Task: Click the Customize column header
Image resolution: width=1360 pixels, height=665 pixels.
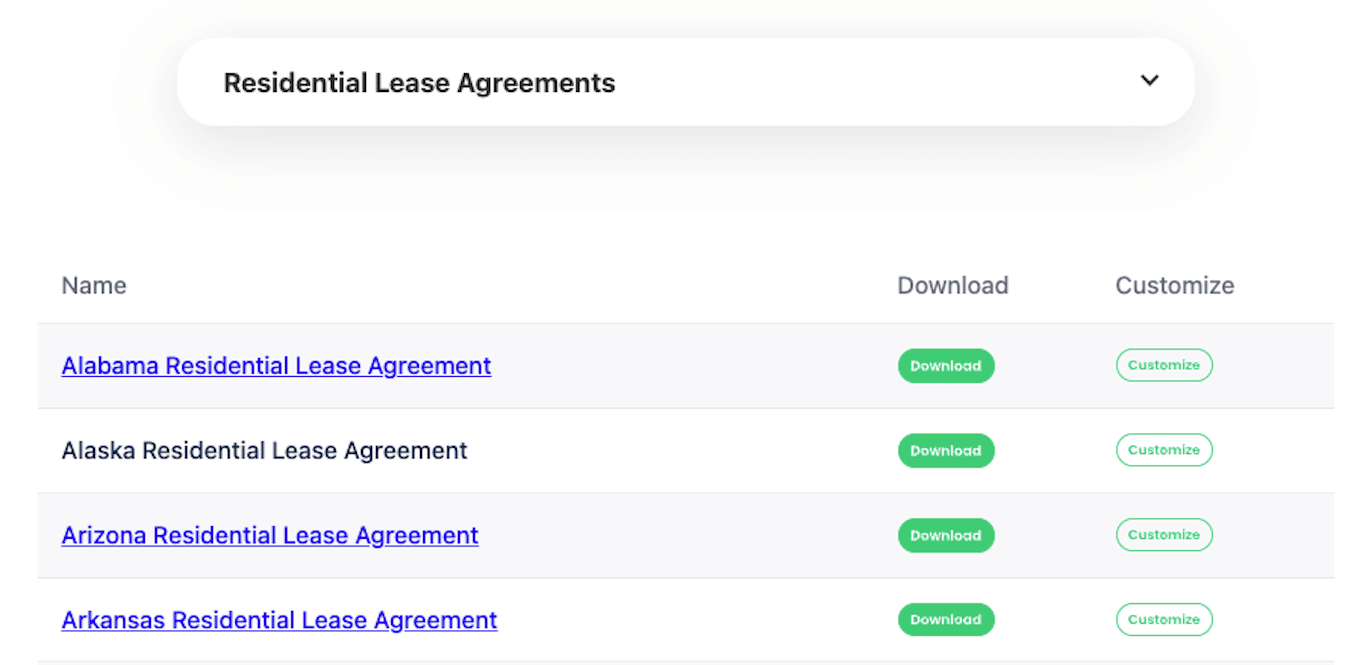Action: [x=1174, y=286]
